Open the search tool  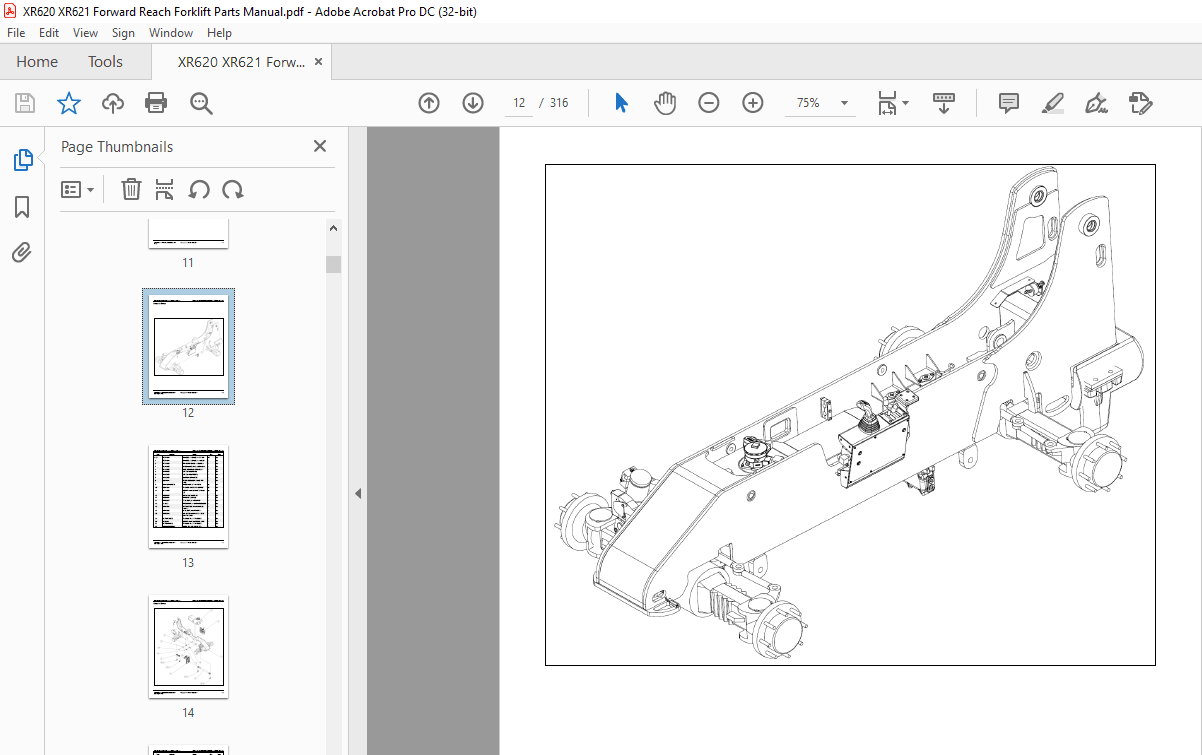coord(200,102)
